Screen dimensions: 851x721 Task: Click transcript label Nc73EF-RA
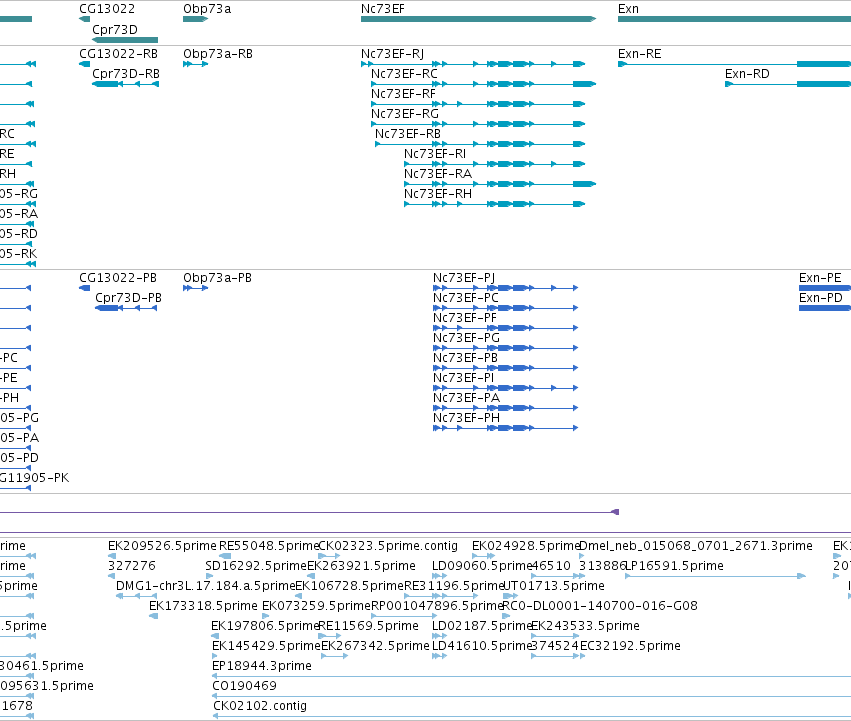click(438, 174)
